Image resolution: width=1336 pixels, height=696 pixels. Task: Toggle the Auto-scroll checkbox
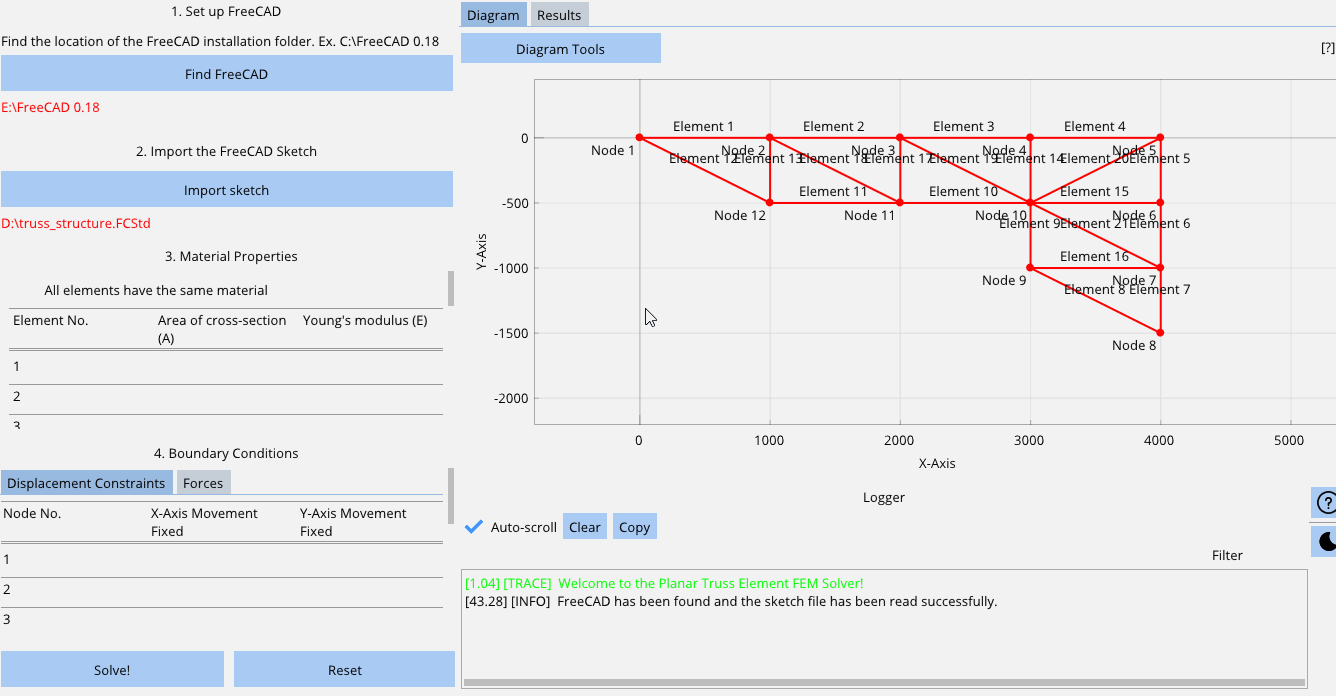pyautogui.click(x=475, y=527)
